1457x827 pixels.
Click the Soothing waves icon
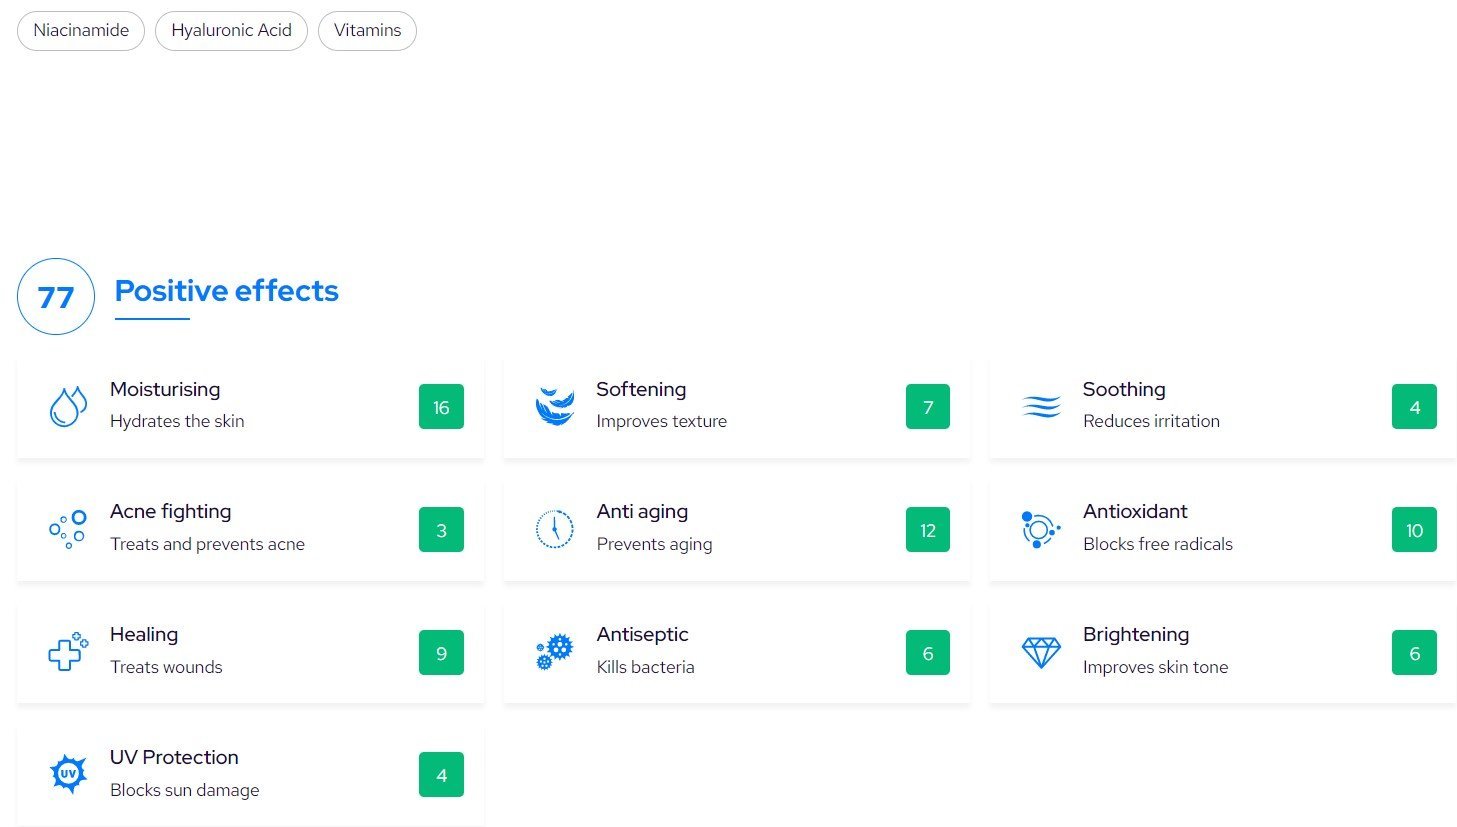point(1041,407)
